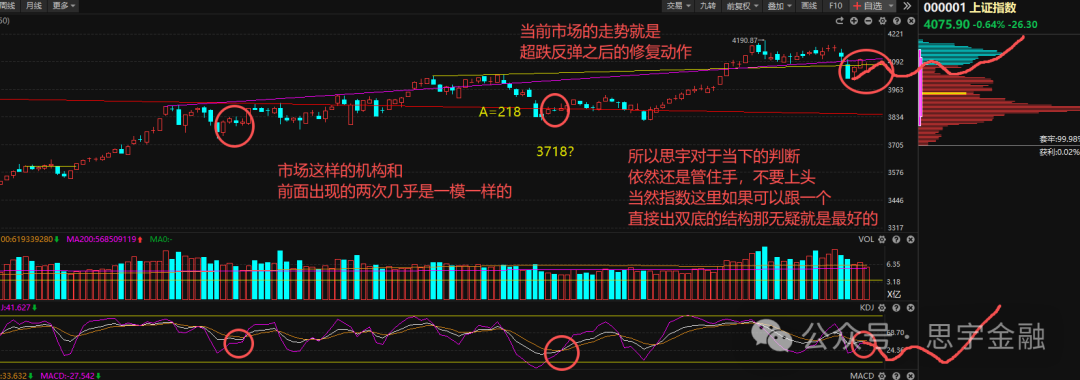Open VOL panel help question icon
This screenshot has width=1080, height=380.
click(x=896, y=240)
